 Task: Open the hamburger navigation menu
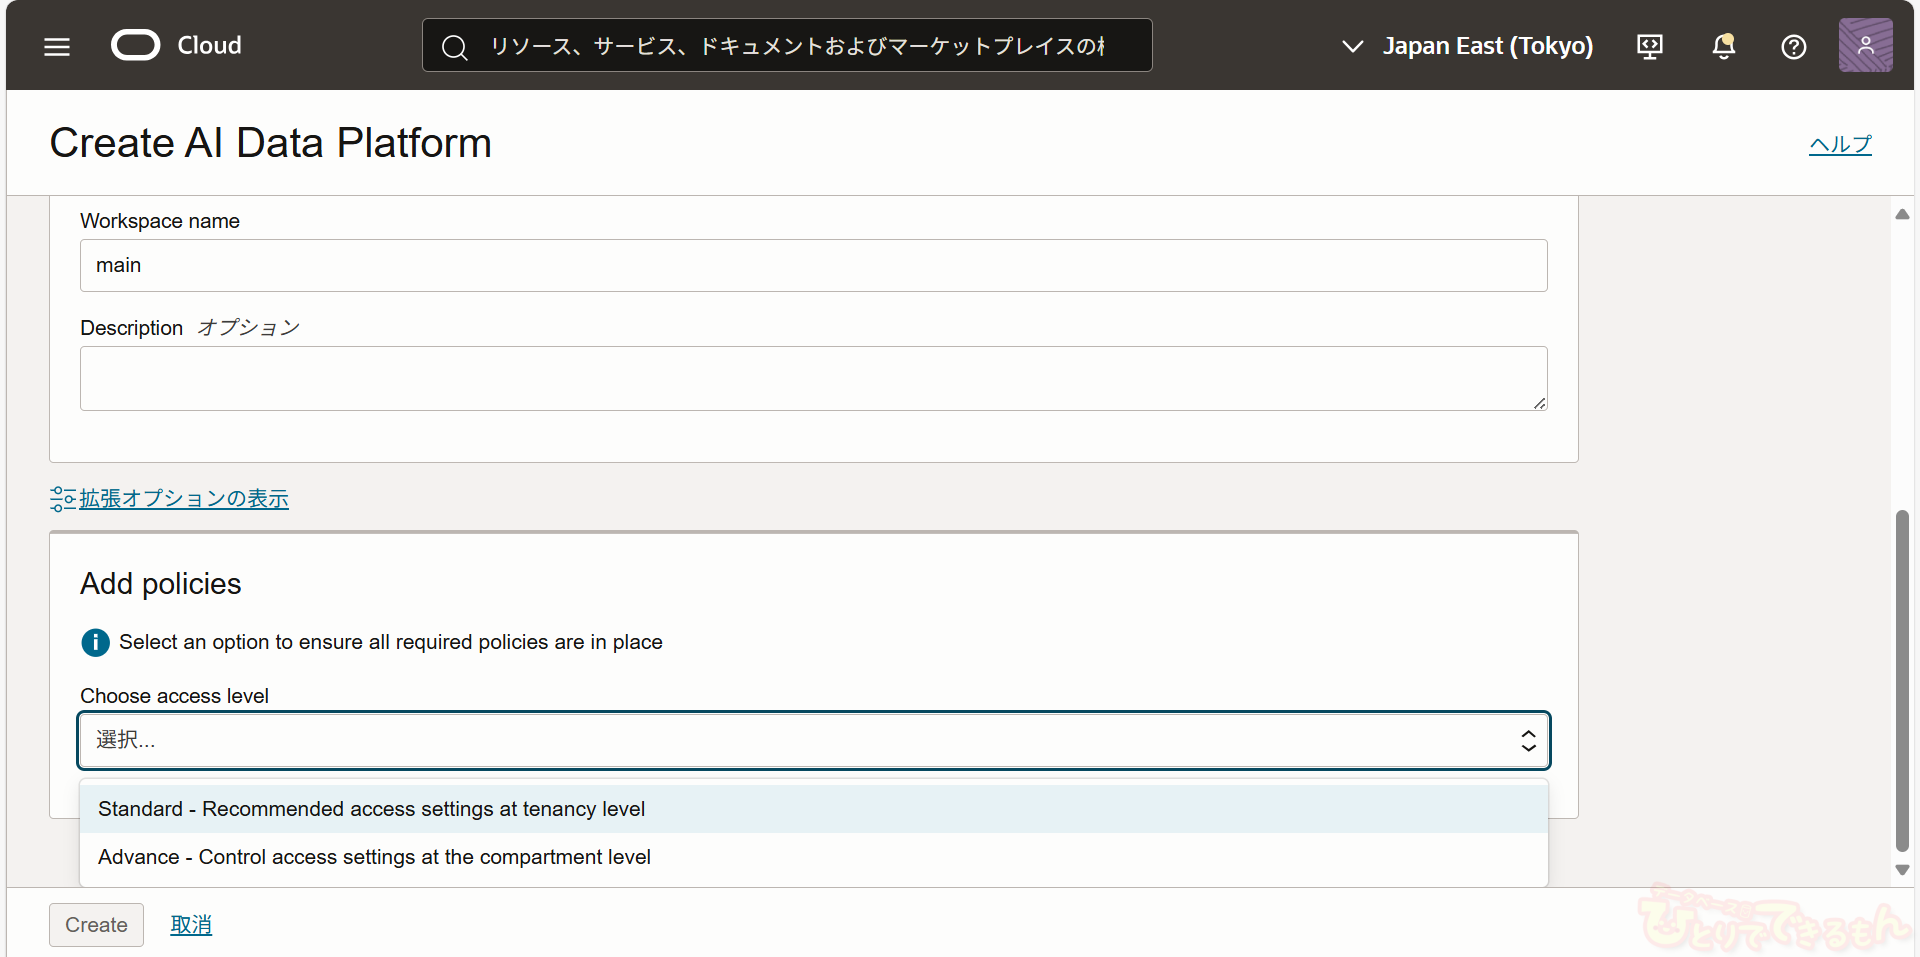(x=57, y=46)
